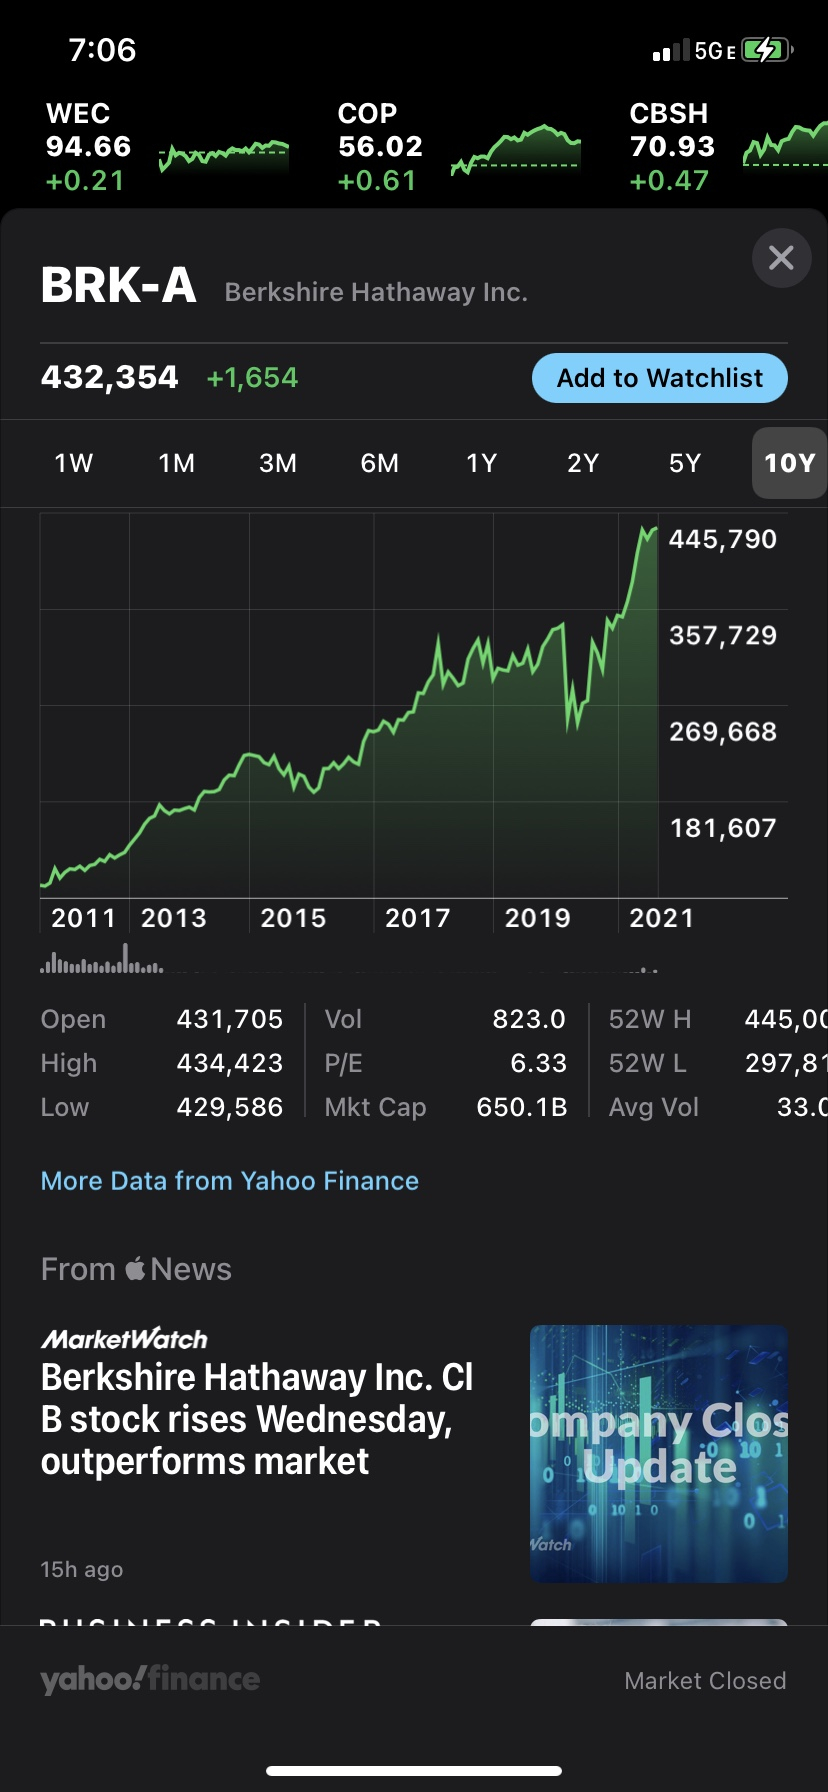Tap the 2021 marker on chart axis
The width and height of the screenshot is (828, 1792).
click(x=661, y=918)
